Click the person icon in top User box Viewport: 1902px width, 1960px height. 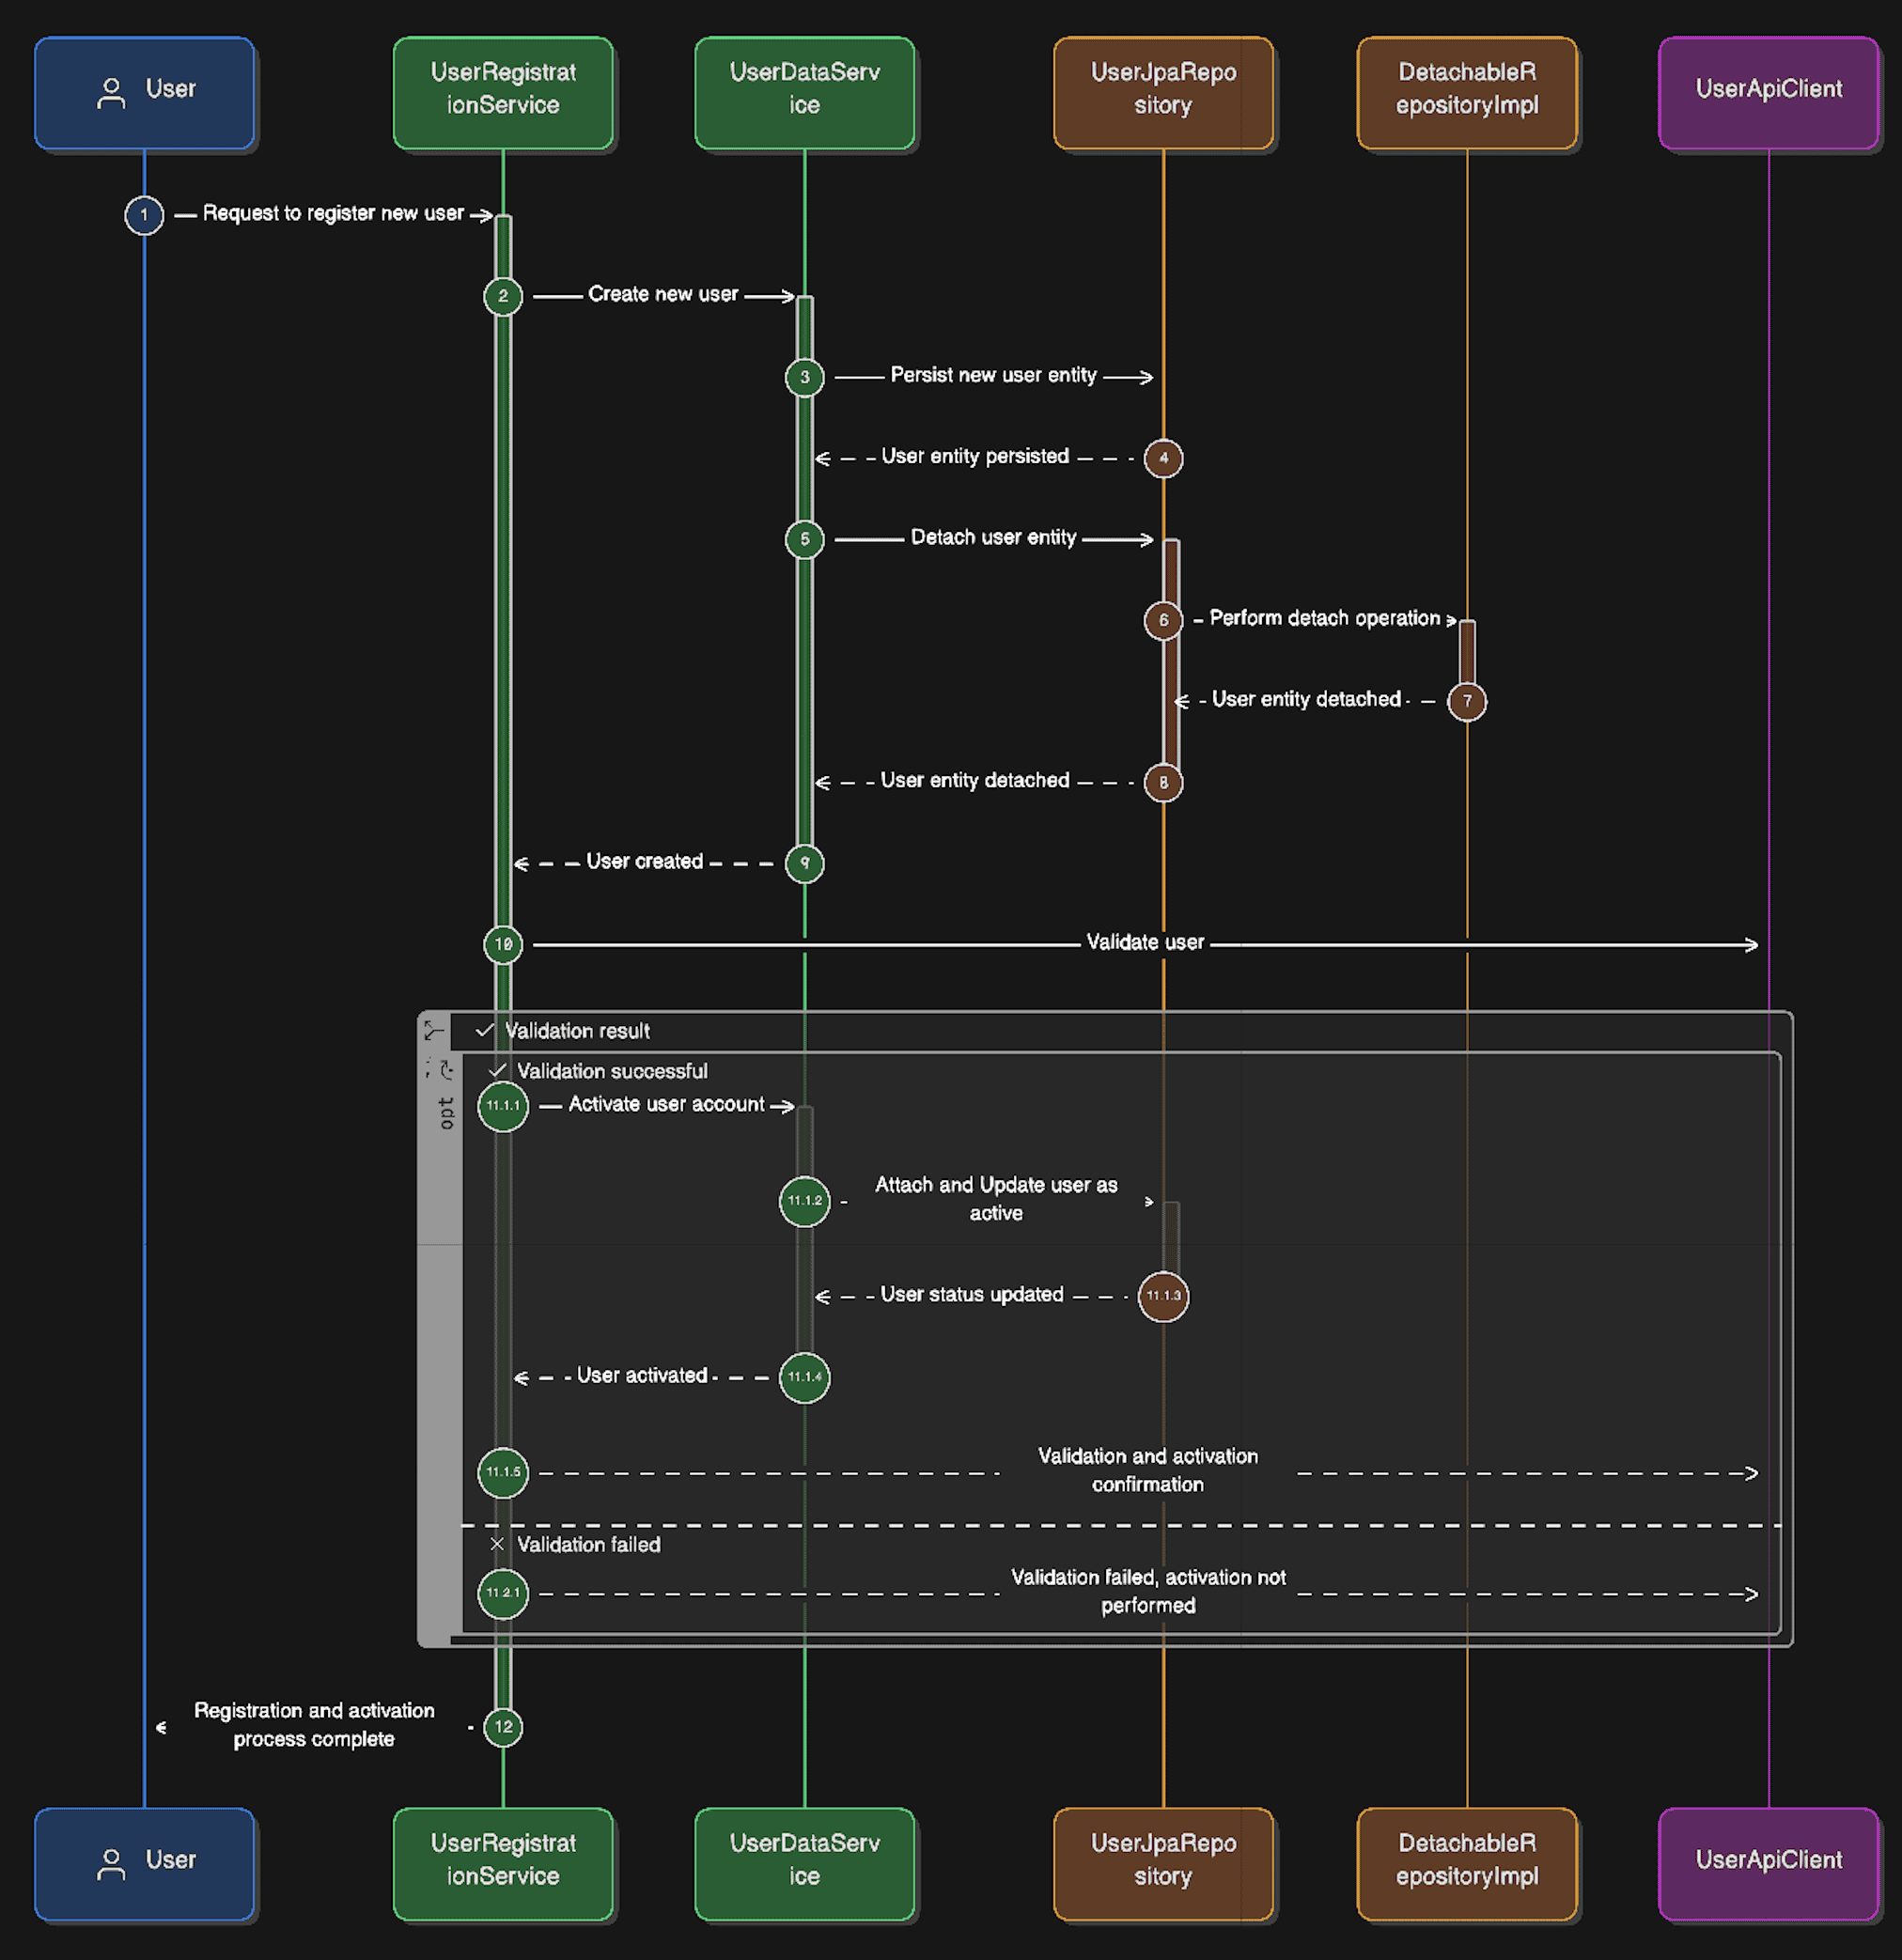111,93
